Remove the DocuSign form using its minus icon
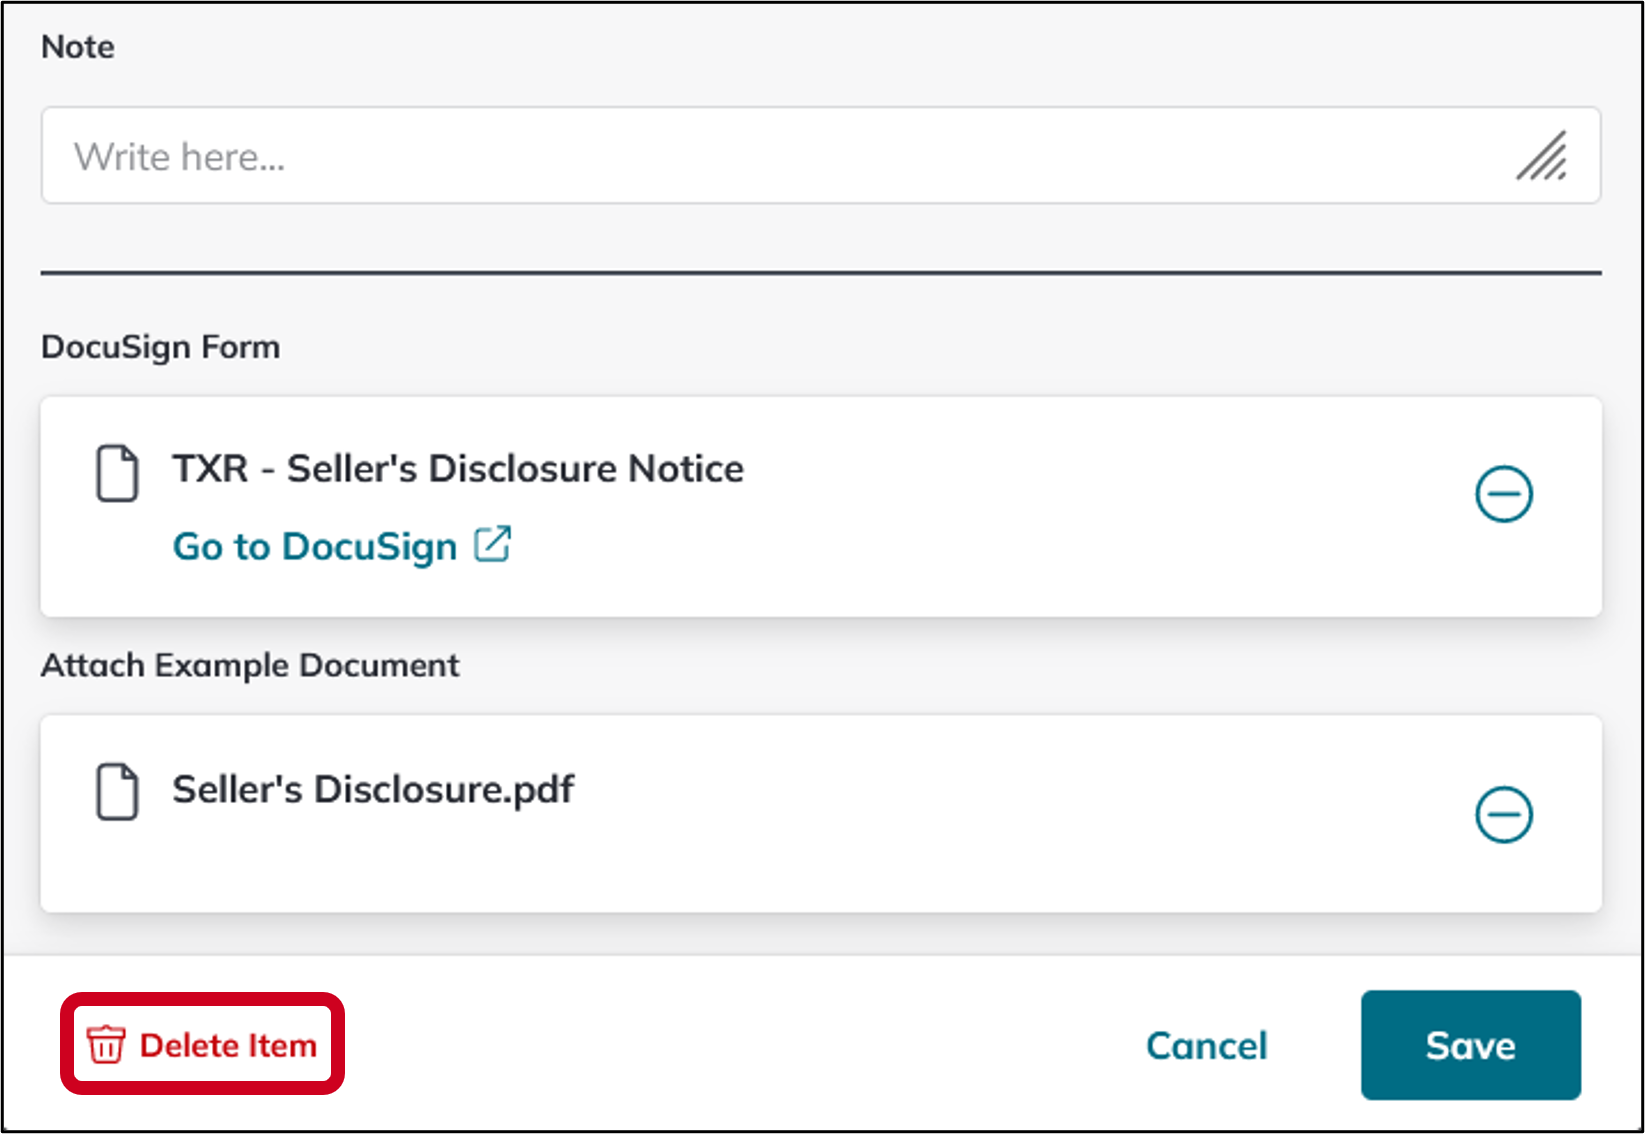The image size is (1645, 1134). pos(1504,492)
